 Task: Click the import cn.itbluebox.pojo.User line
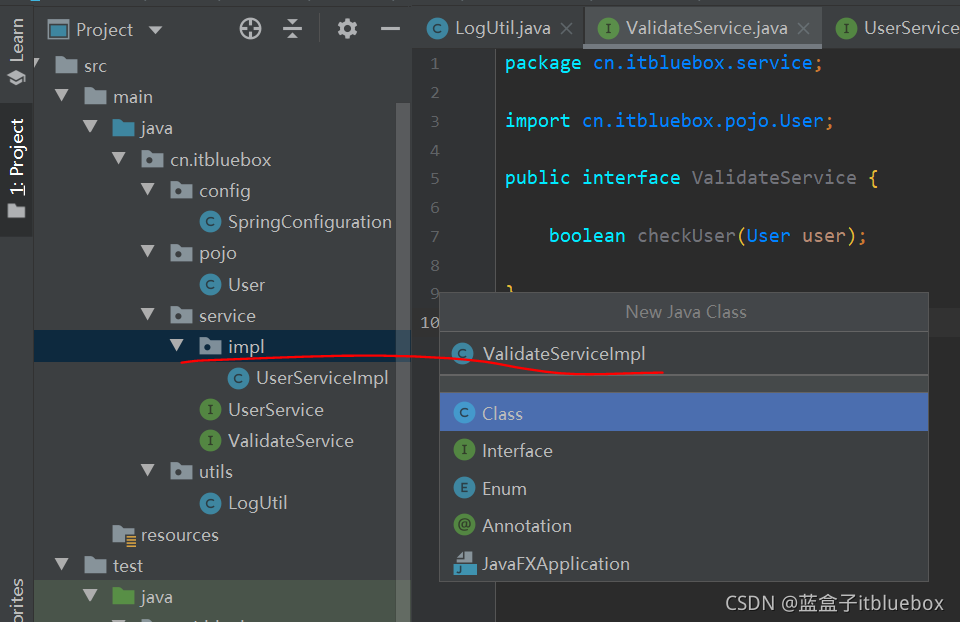coord(669,121)
